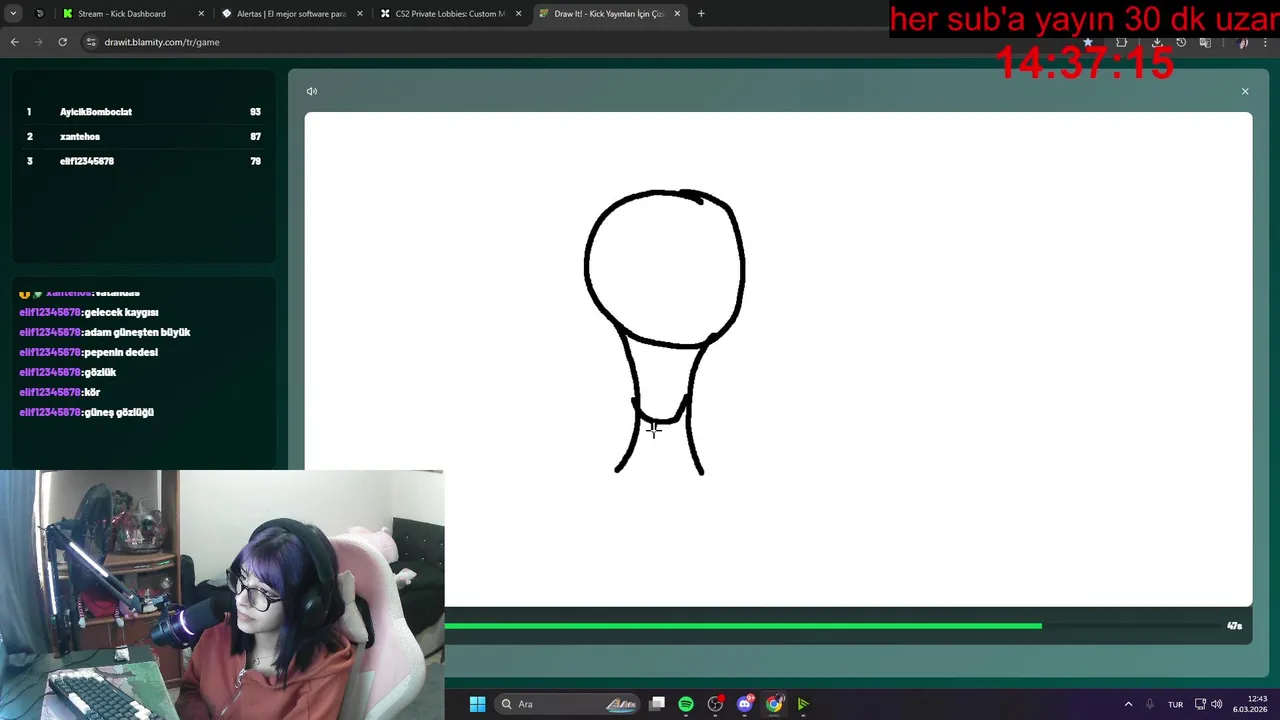The height and width of the screenshot is (720, 1280).
Task: Switch to the Alertas tab
Action: pos(291,14)
